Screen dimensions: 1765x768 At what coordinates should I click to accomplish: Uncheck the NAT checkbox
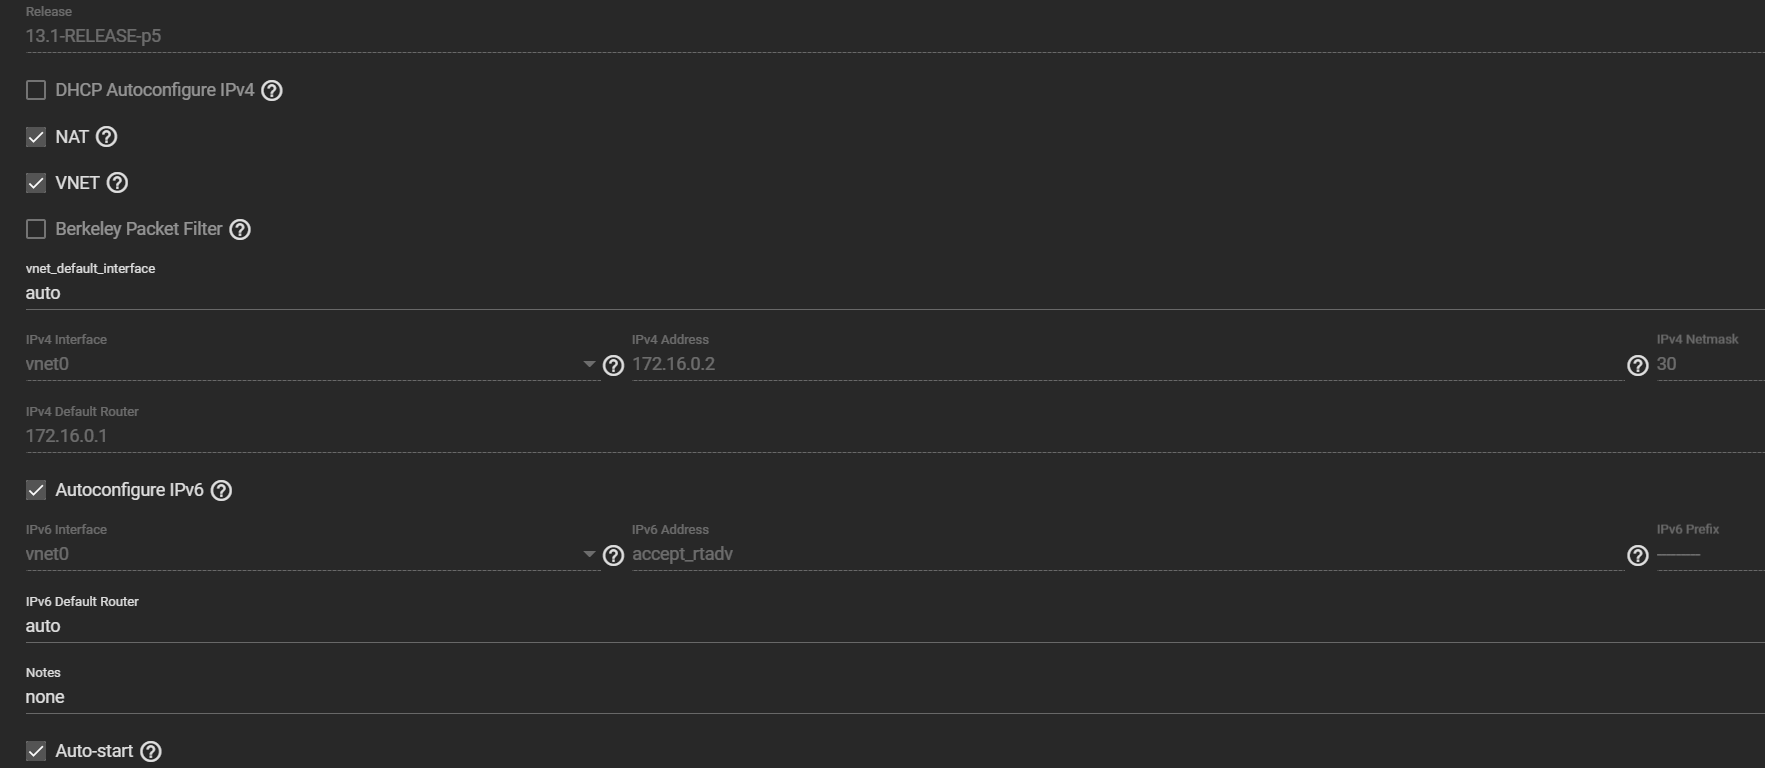coord(36,137)
